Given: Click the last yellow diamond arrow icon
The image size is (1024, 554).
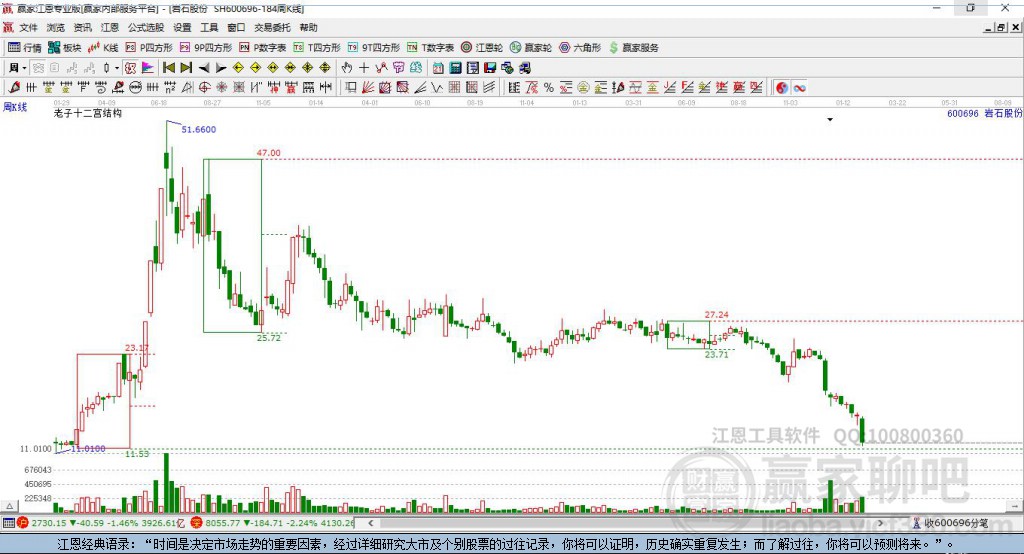Looking at the screenshot, I should [325, 68].
